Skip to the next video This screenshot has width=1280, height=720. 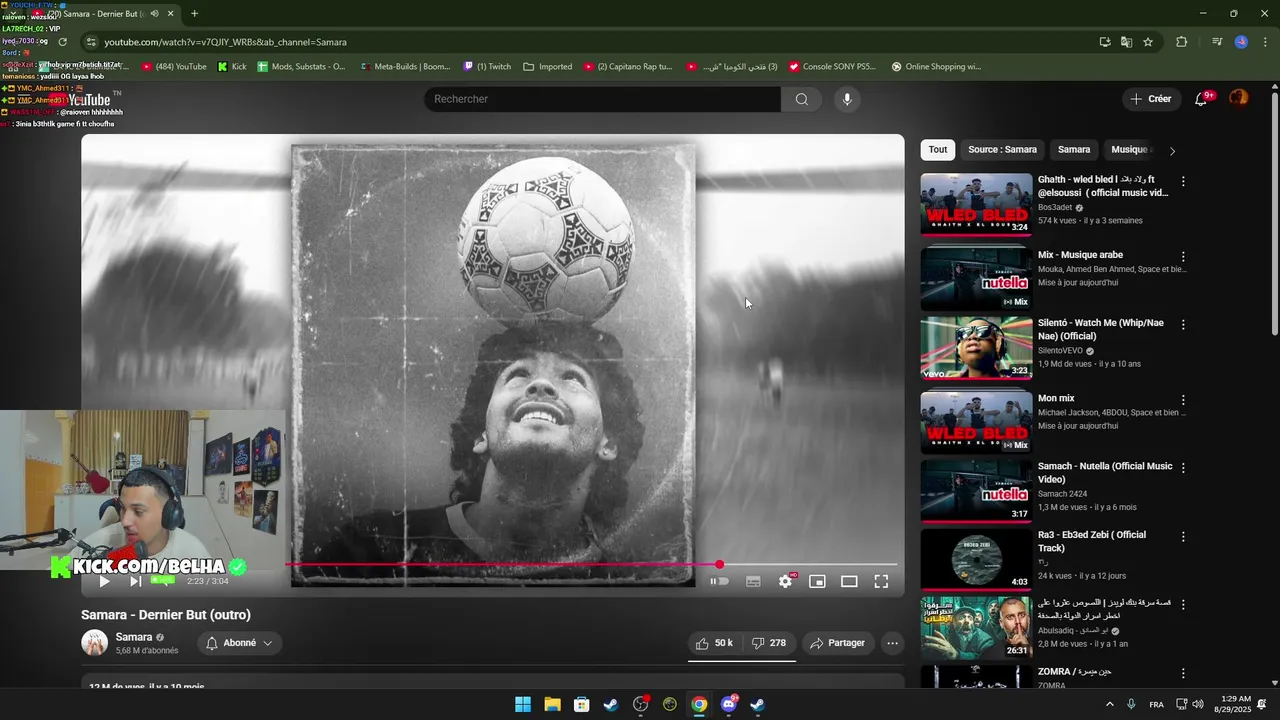(x=136, y=581)
